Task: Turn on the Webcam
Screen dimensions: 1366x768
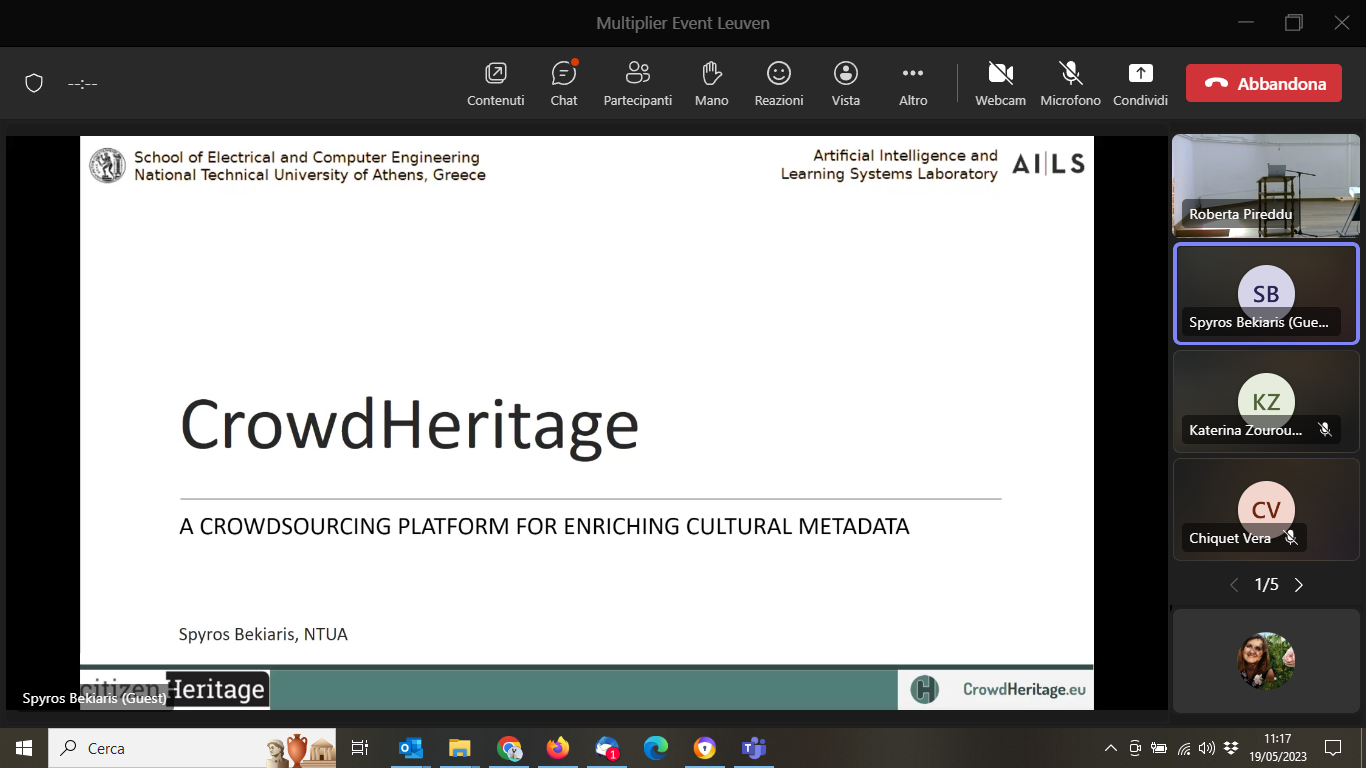Action: 1001,84
